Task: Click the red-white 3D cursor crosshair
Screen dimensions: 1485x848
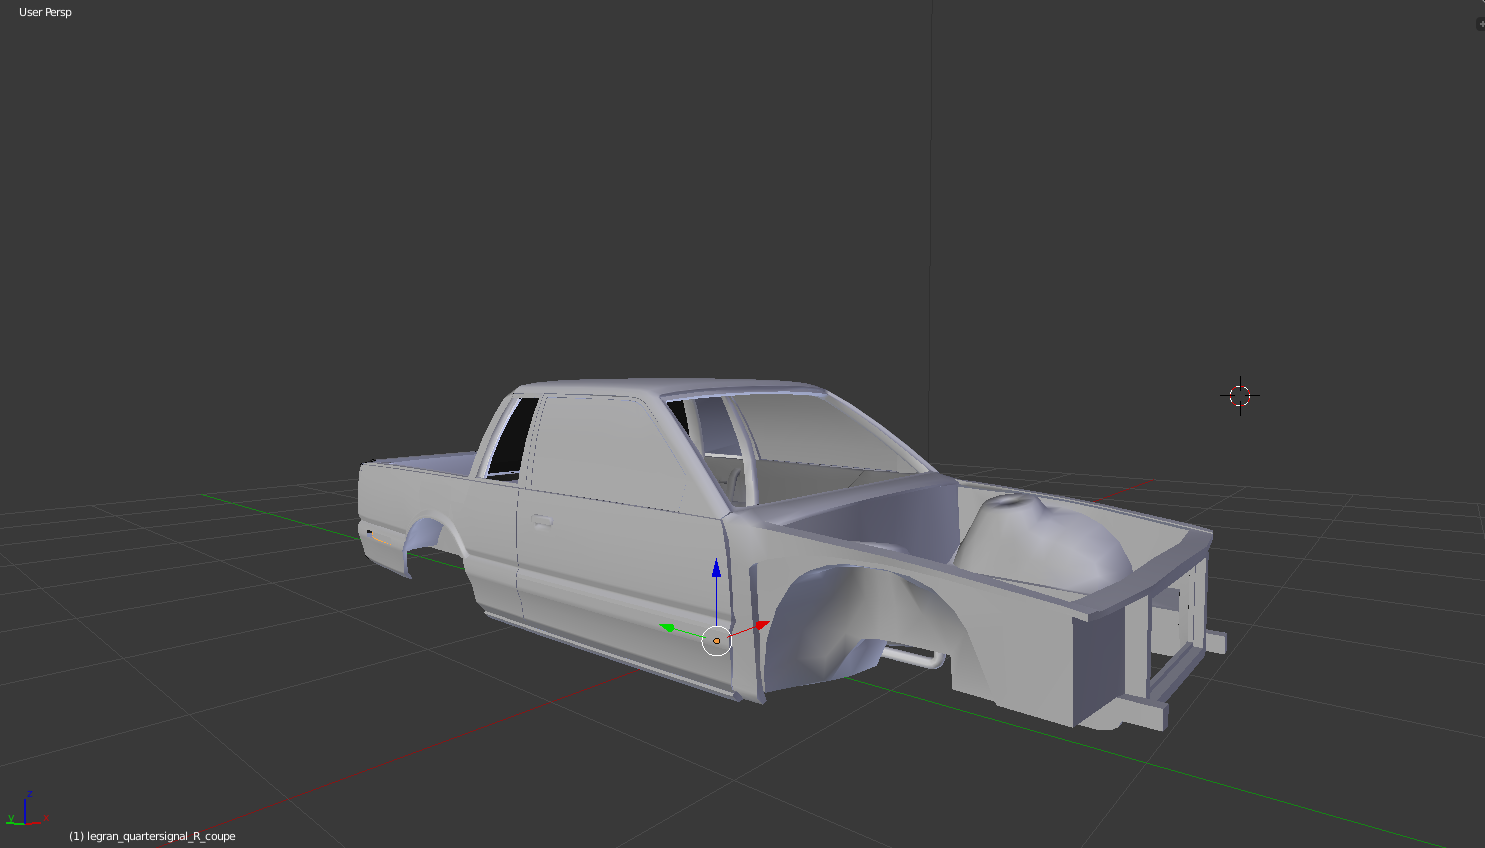Action: [1240, 396]
